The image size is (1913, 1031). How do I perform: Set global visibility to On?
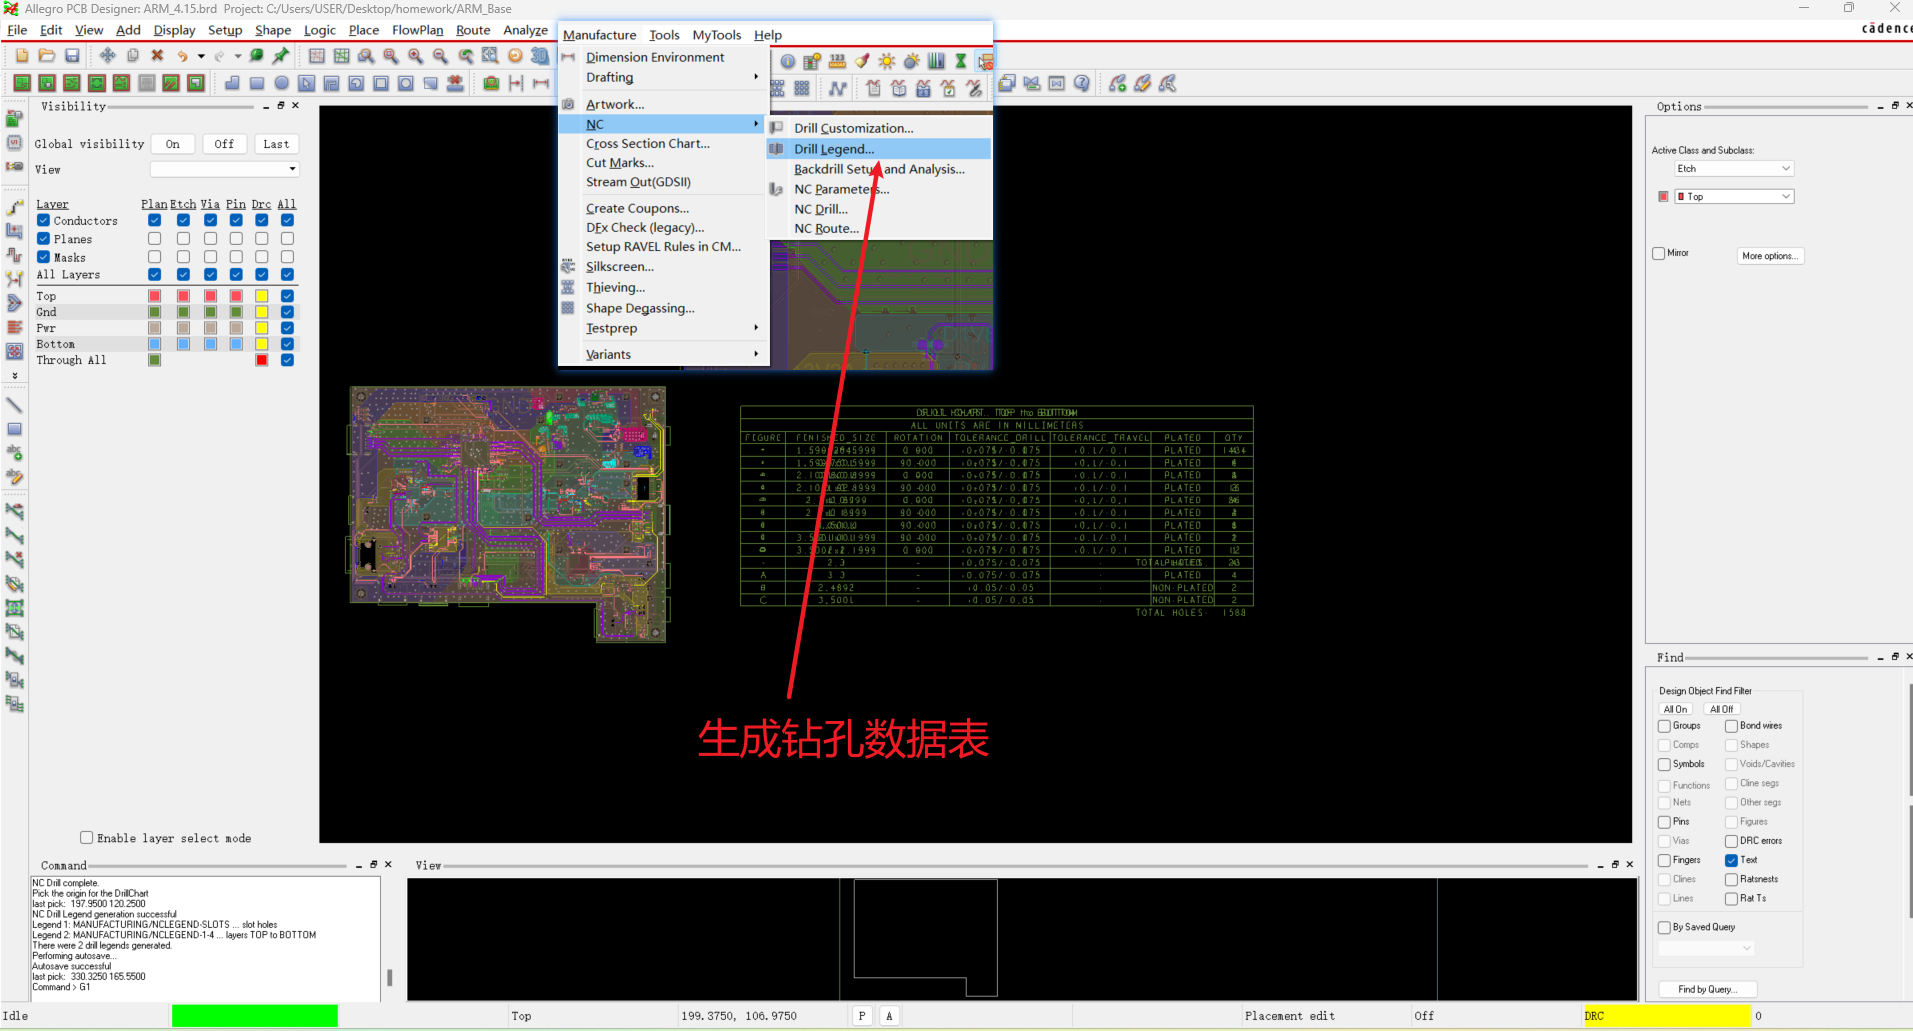(x=173, y=144)
